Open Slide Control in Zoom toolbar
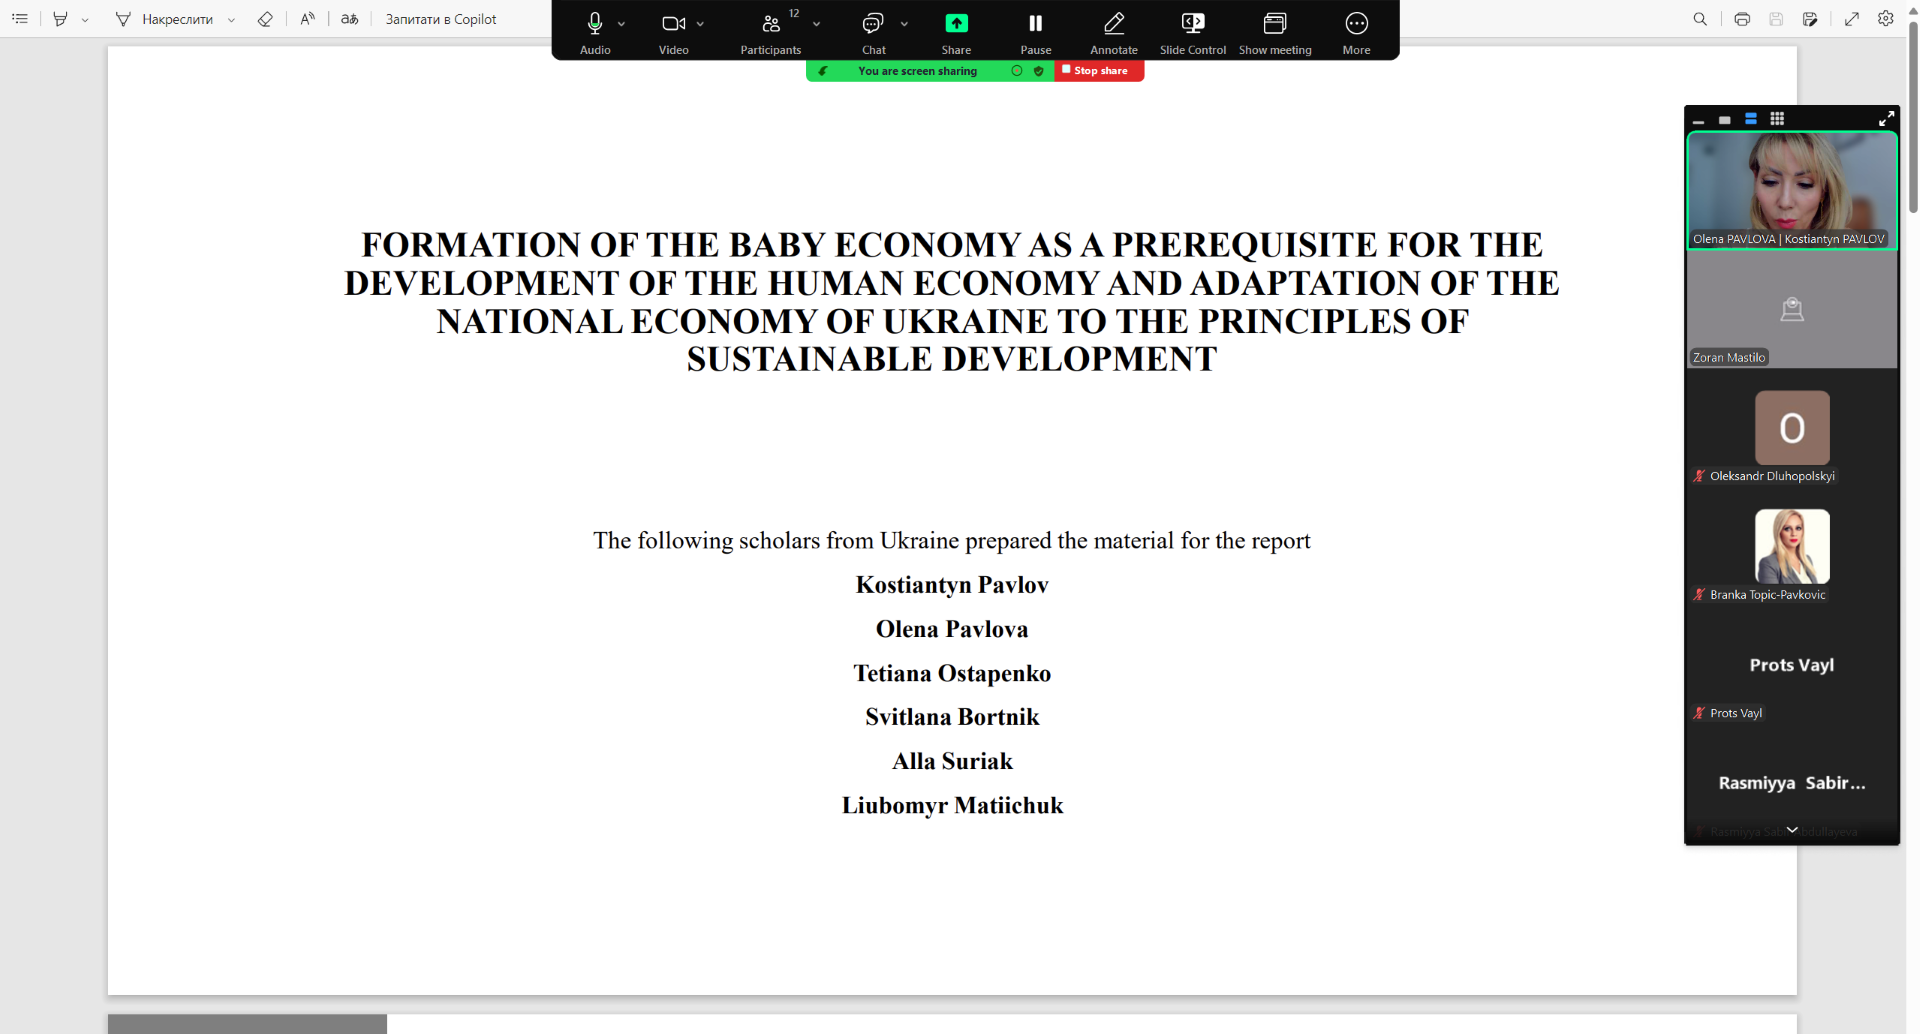 point(1192,24)
